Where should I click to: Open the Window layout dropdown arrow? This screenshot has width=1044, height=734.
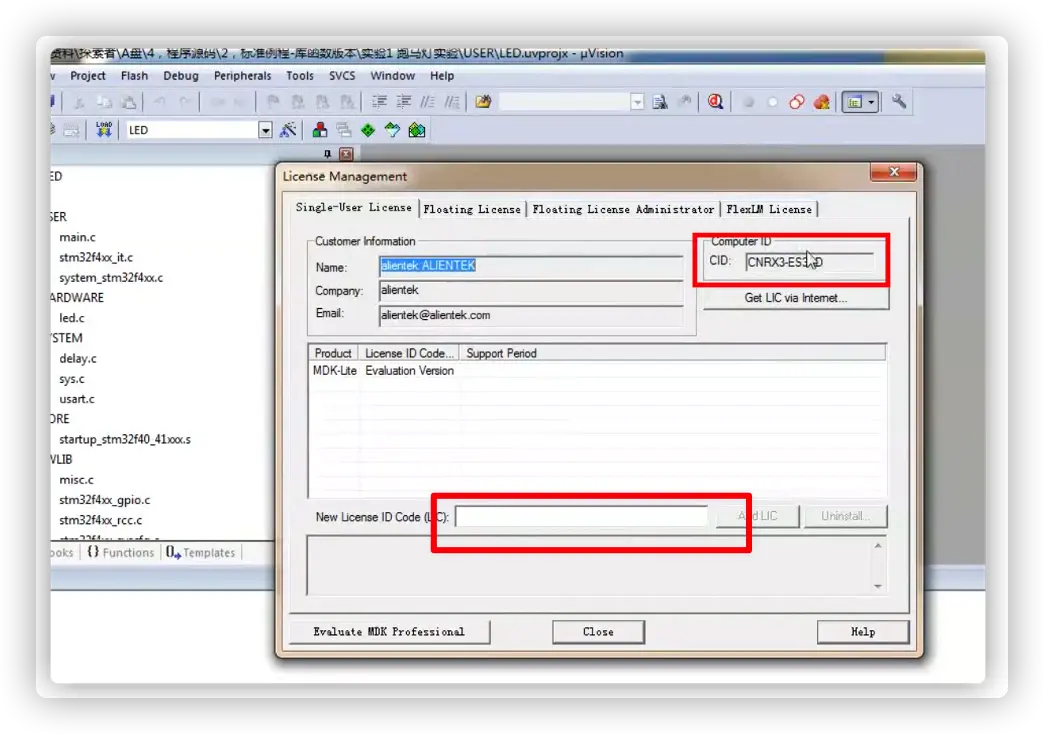pos(872,102)
